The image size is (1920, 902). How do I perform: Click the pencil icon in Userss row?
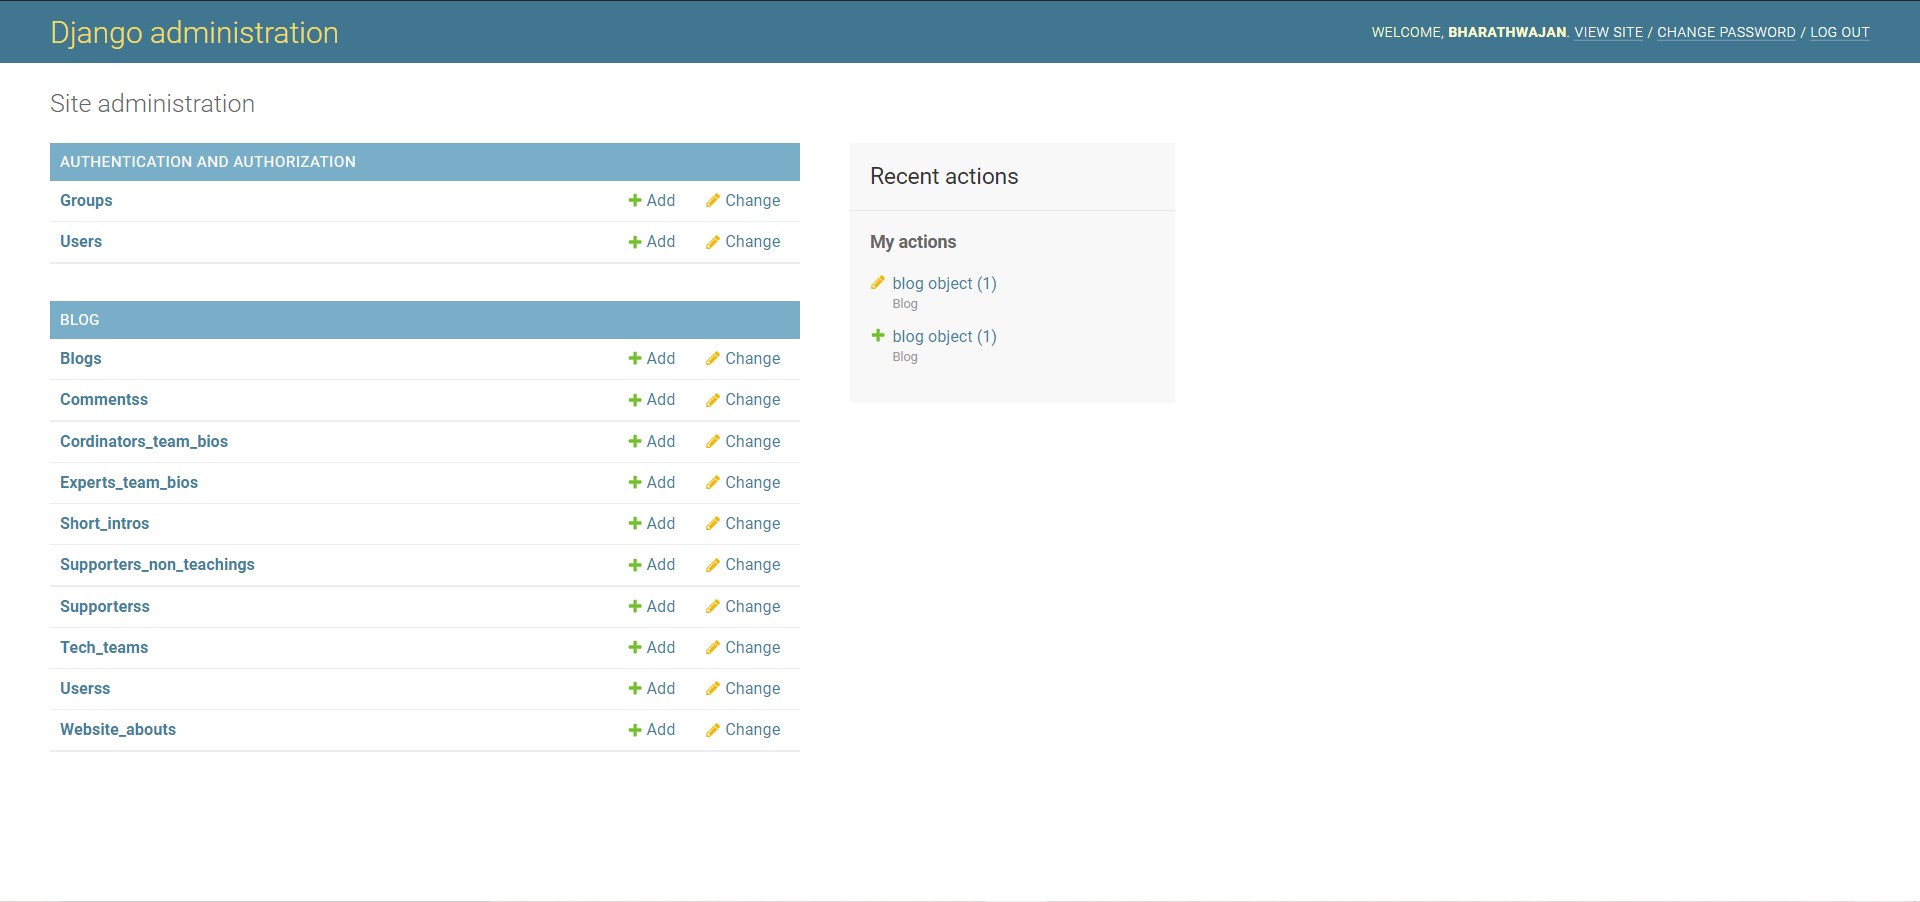pos(712,689)
